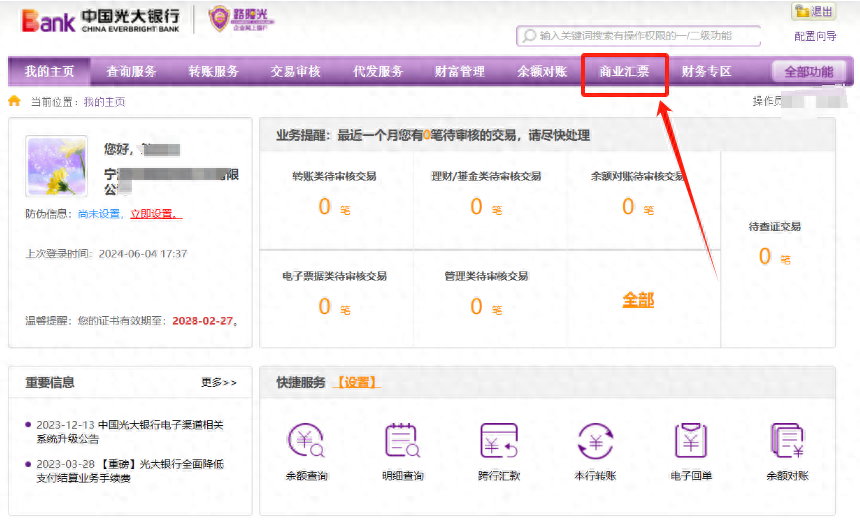860x524 pixels.
Task: Open the 2023-12-13 system upgrade announcement
Action: pyautogui.click(x=129, y=430)
